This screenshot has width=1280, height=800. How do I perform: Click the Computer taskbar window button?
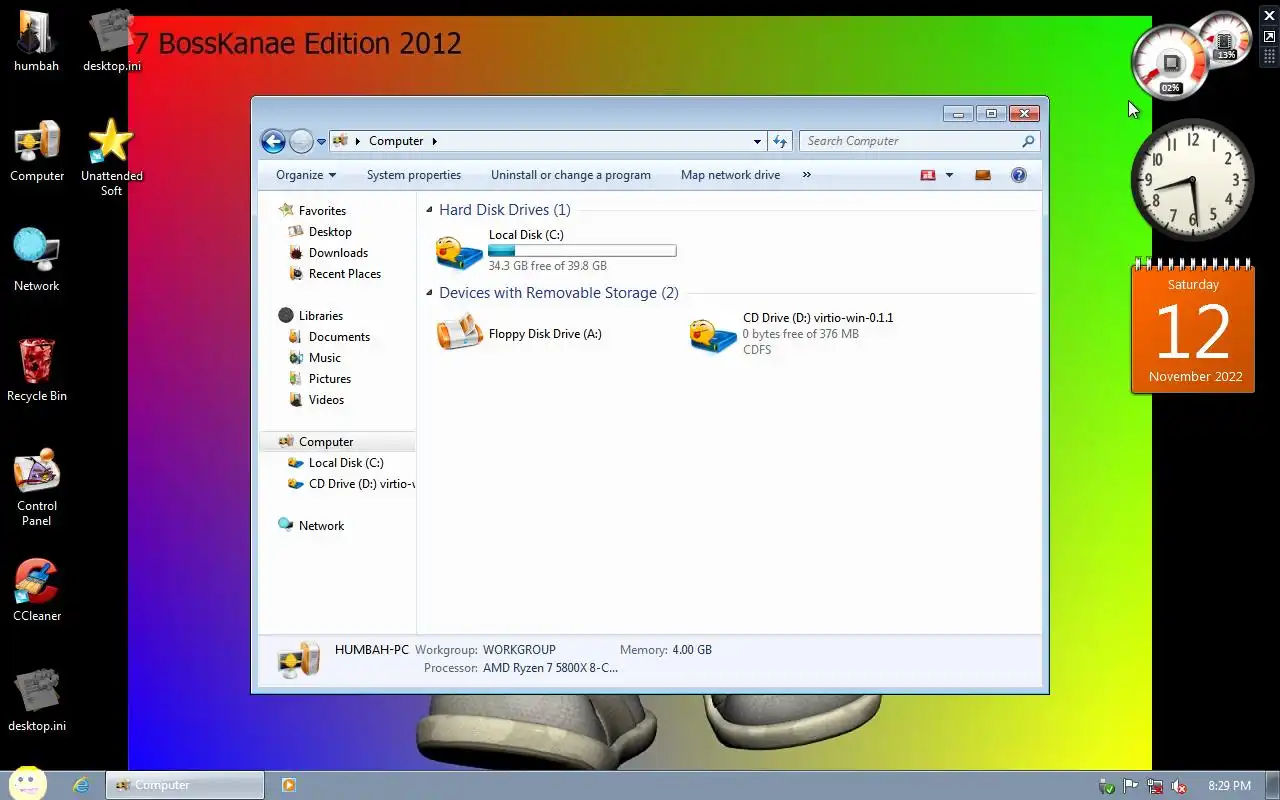pyautogui.click(x=185, y=785)
